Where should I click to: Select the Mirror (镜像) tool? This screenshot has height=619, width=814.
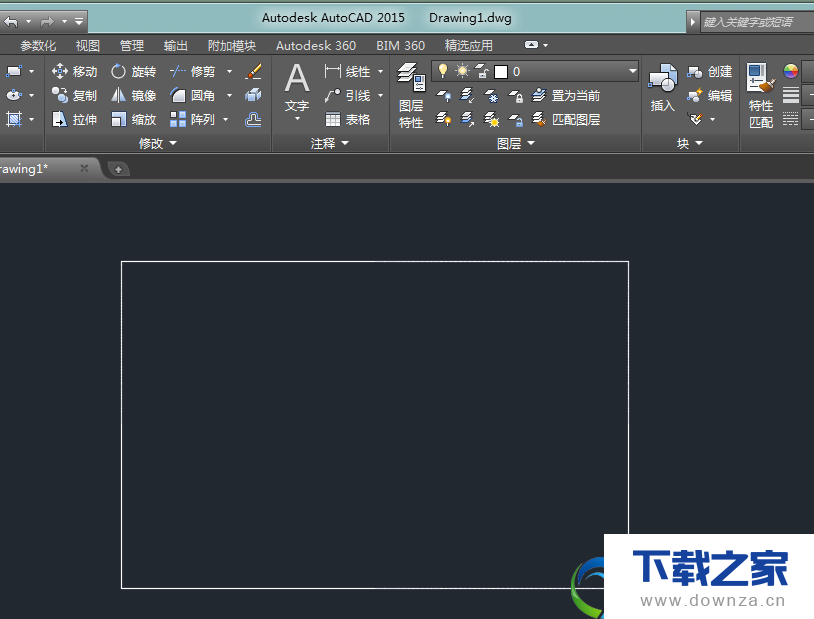click(133, 96)
